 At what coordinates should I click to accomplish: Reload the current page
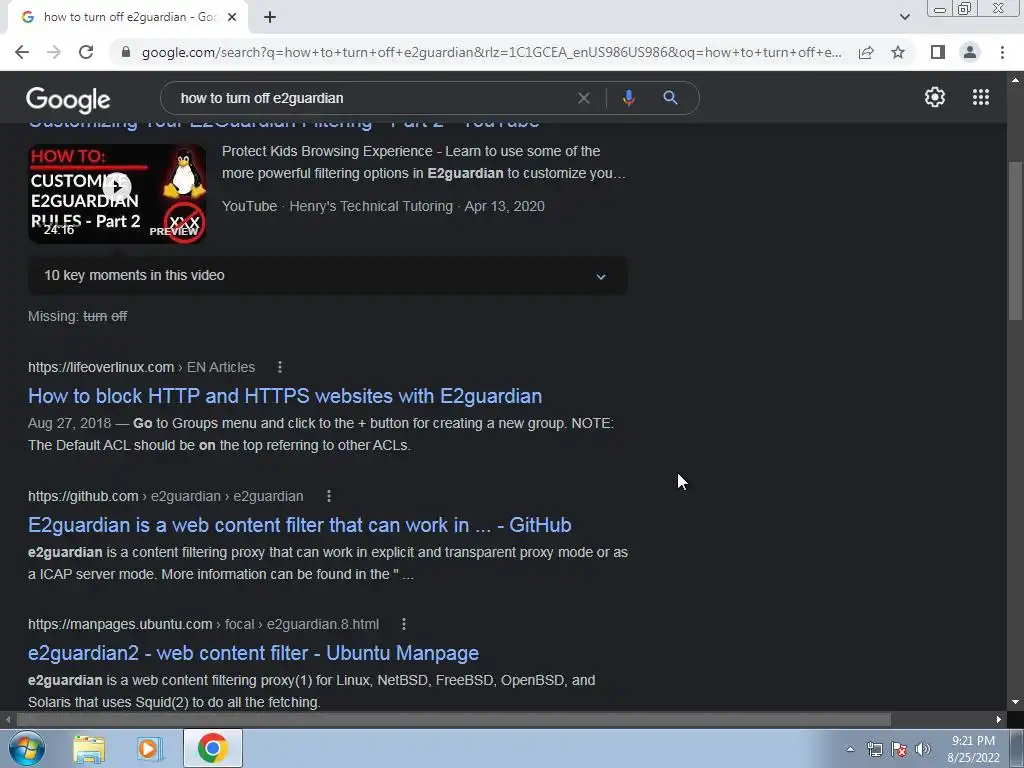[86, 52]
